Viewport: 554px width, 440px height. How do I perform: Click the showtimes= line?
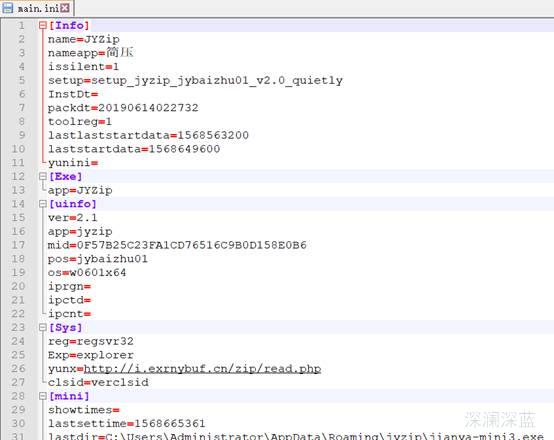[84, 410]
